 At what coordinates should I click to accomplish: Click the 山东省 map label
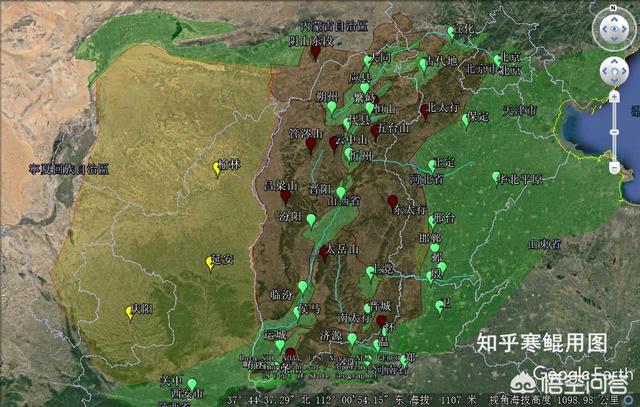pyautogui.click(x=545, y=245)
